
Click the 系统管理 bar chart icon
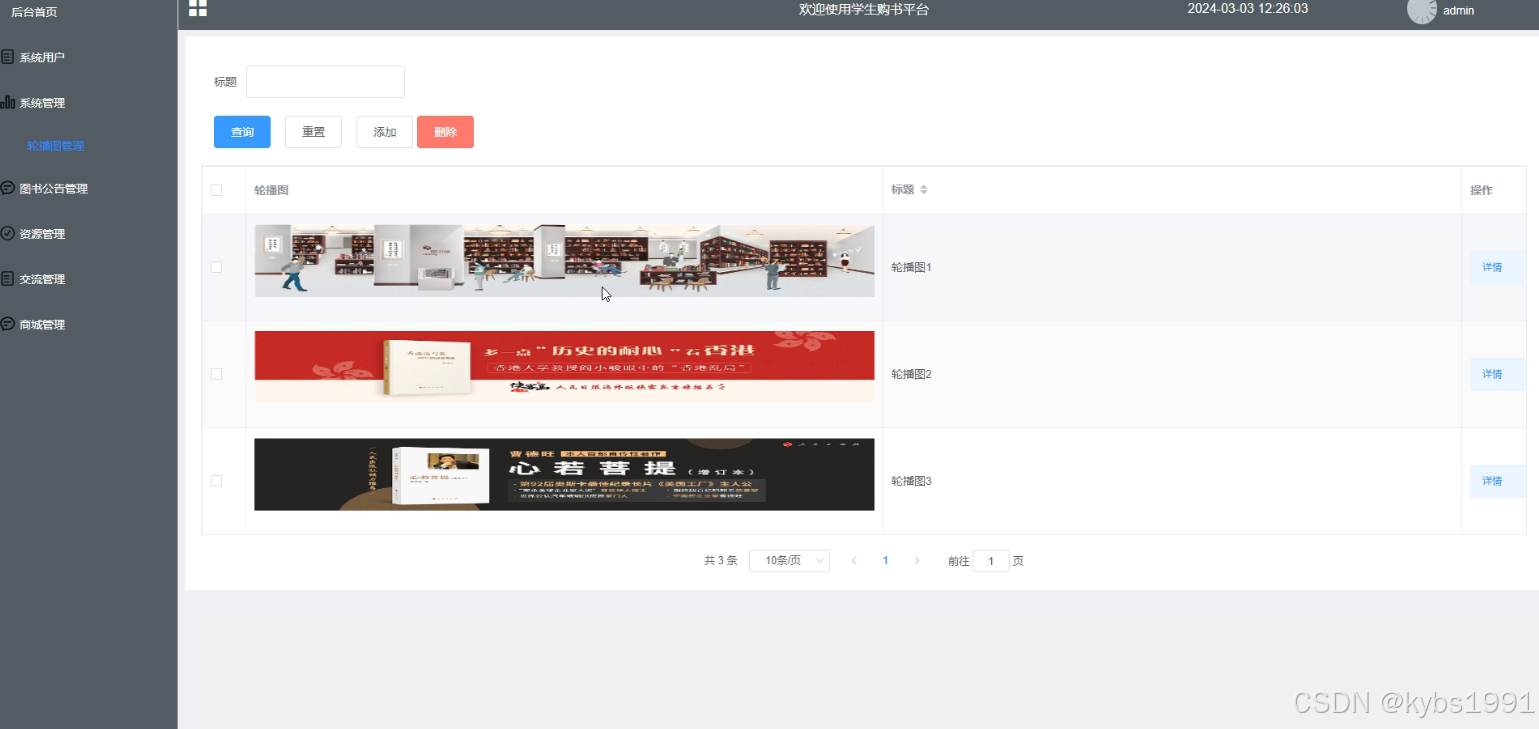[8, 102]
